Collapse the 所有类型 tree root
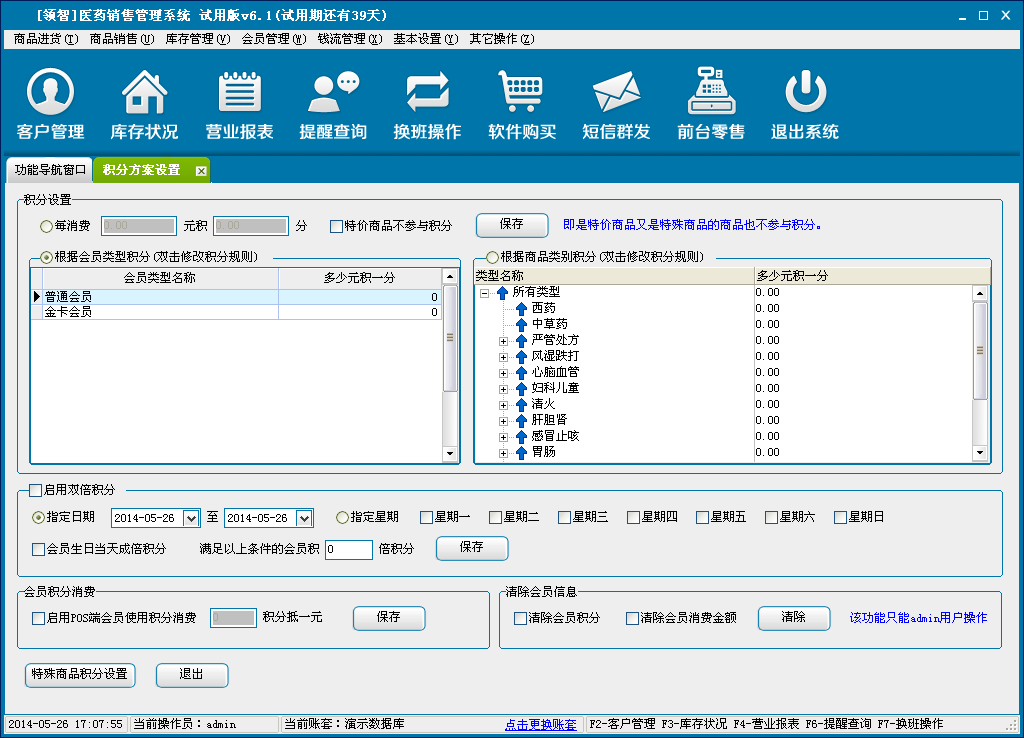1024x738 pixels. point(485,293)
